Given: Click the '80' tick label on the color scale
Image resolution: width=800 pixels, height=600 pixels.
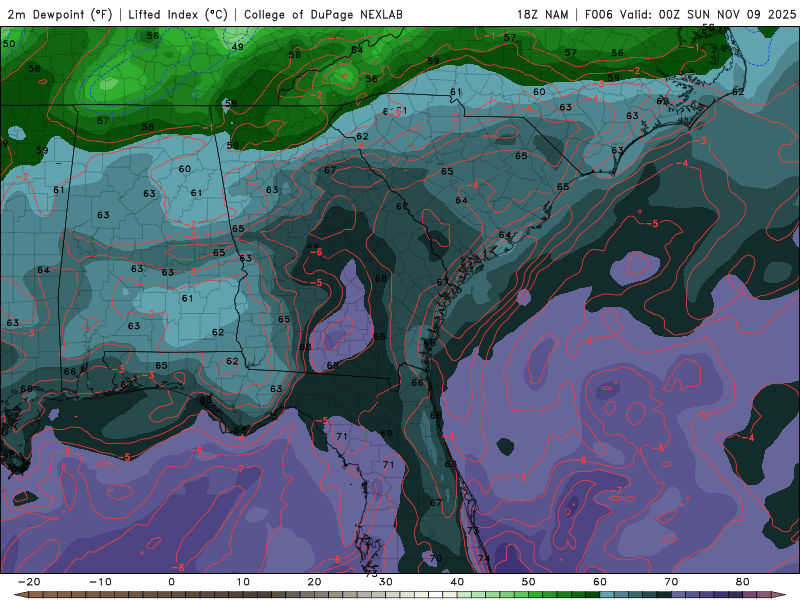Looking at the screenshot, I should (743, 582).
